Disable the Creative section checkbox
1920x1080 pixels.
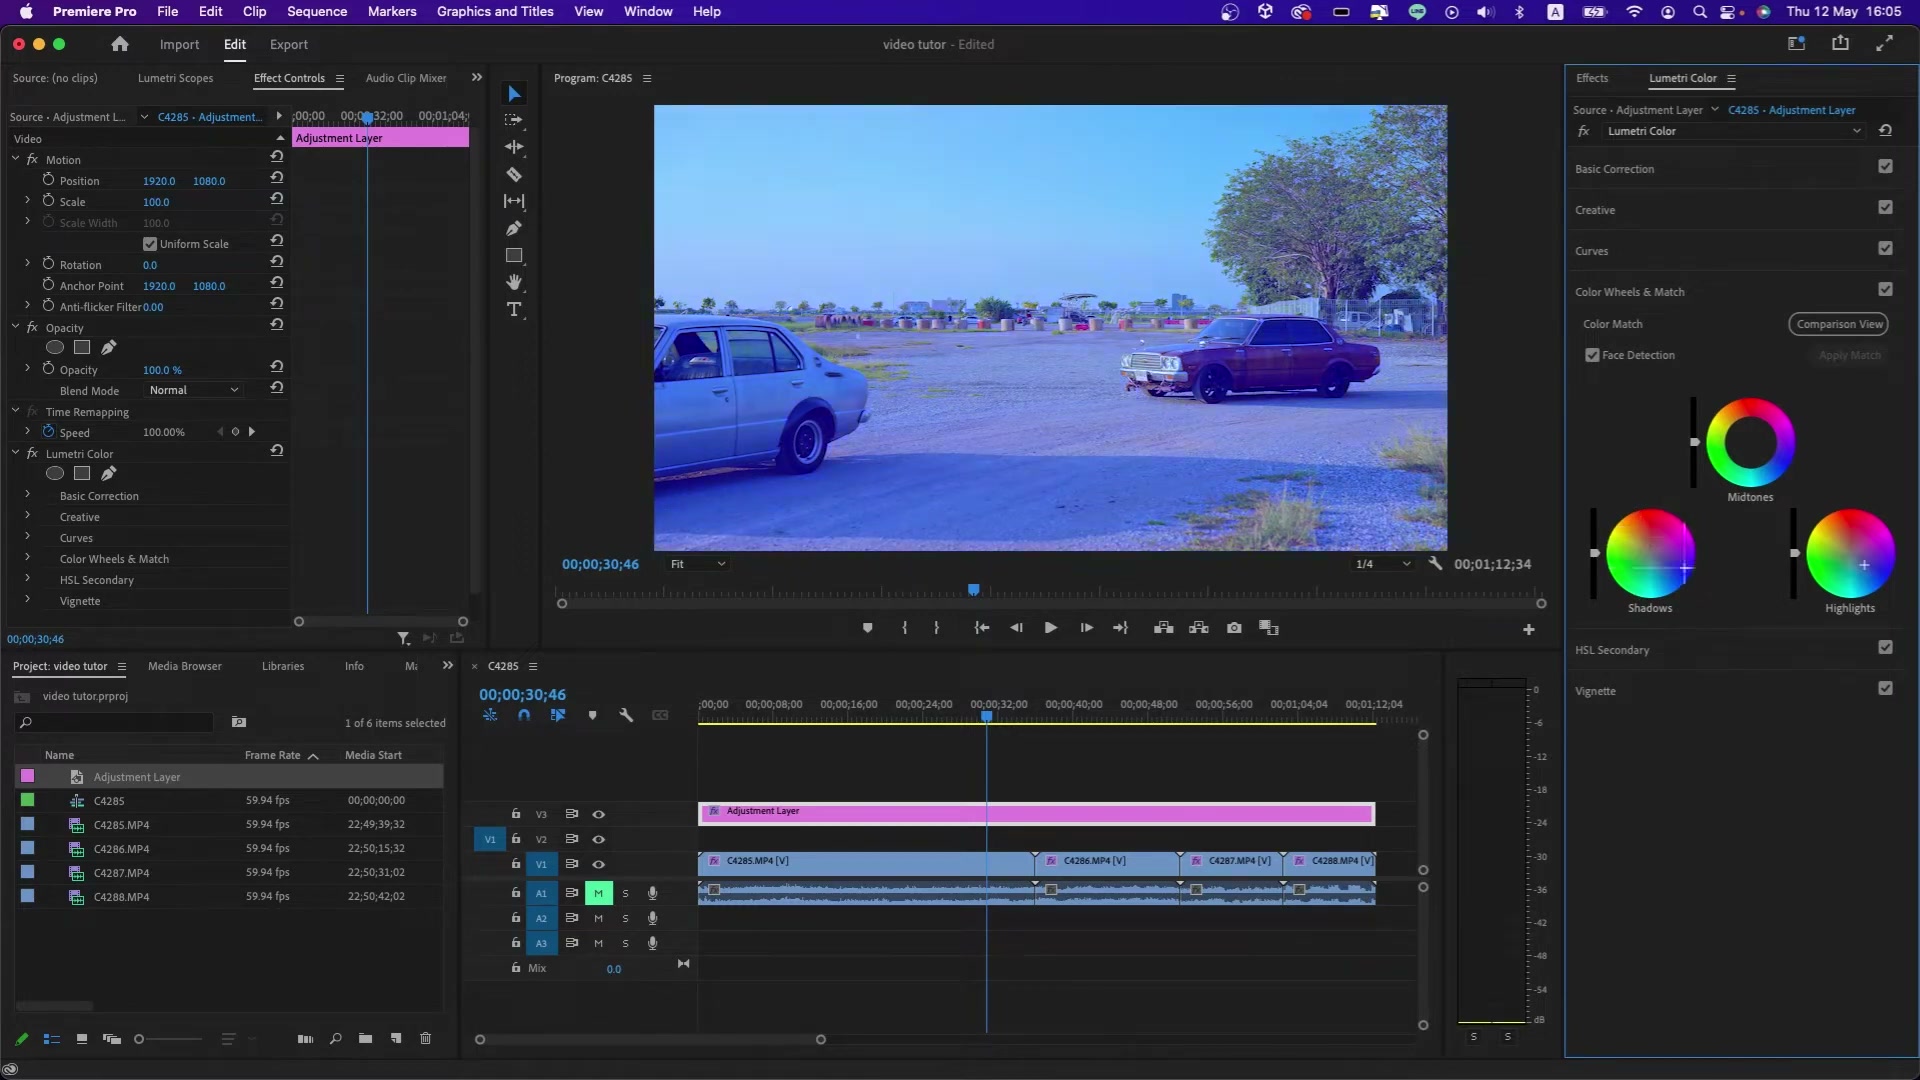pyautogui.click(x=1885, y=208)
